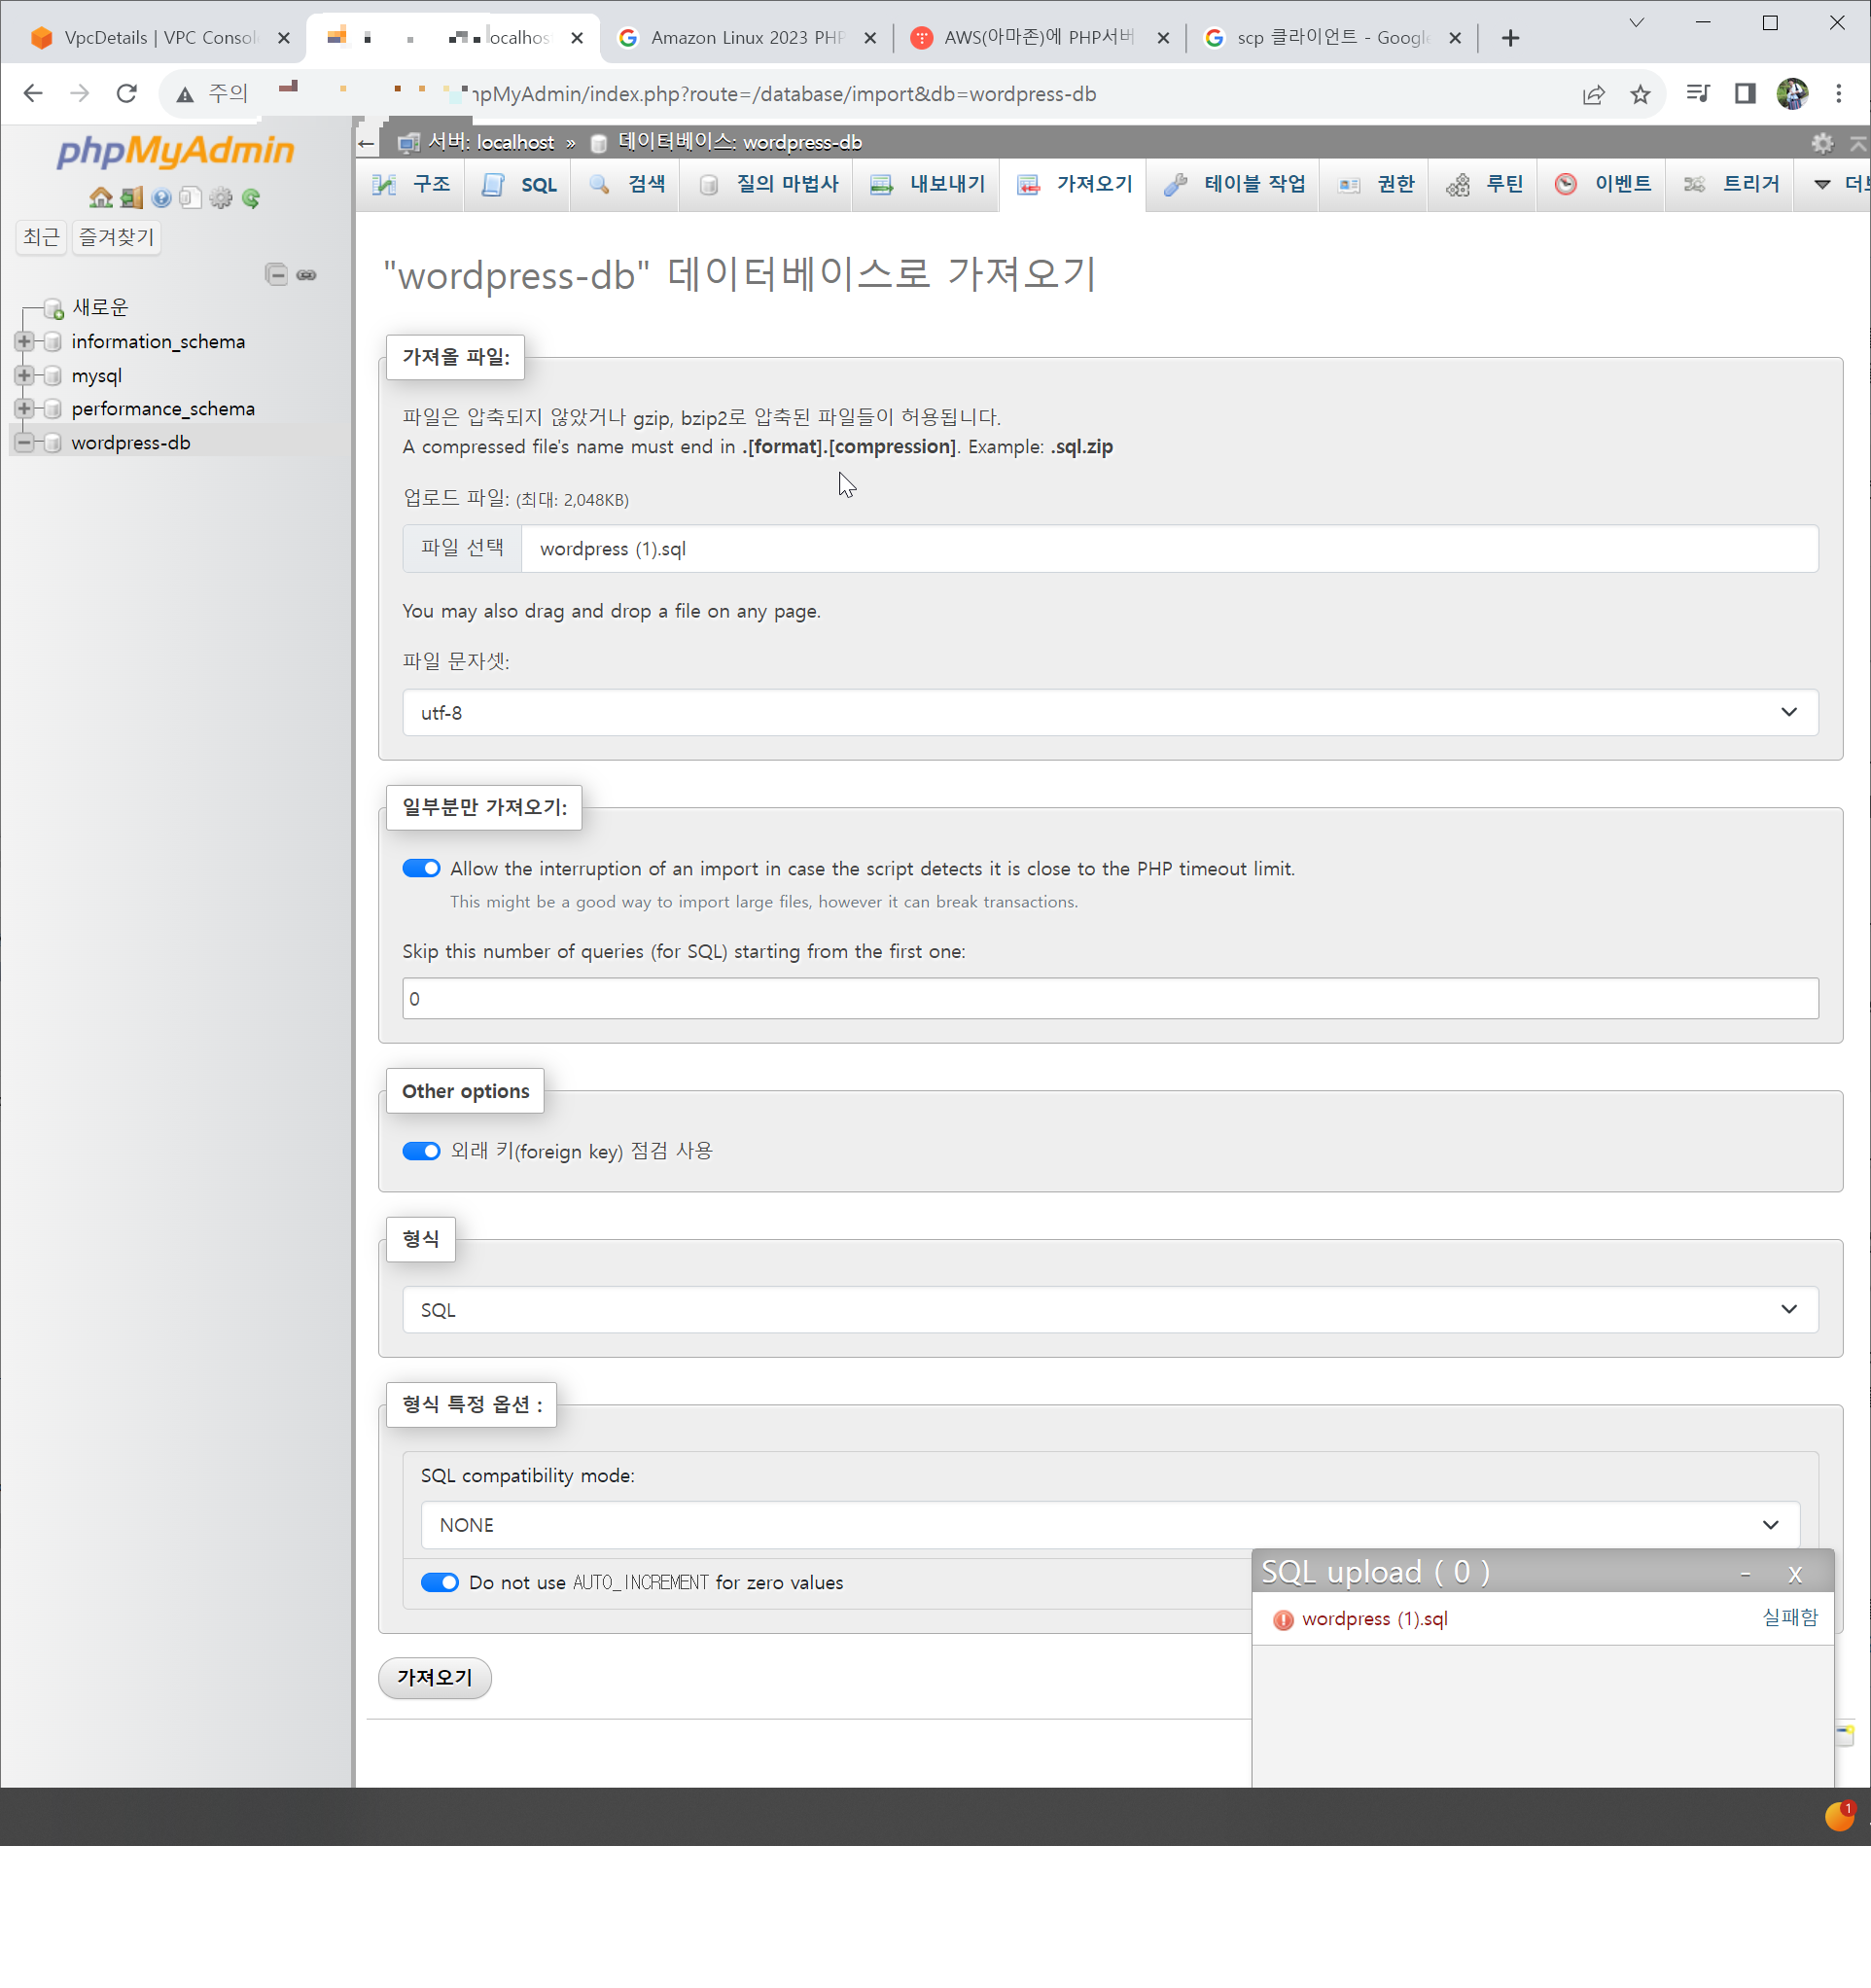The height and width of the screenshot is (1988, 1871).
Task: Switch to the 검색 tab
Action: coord(626,184)
